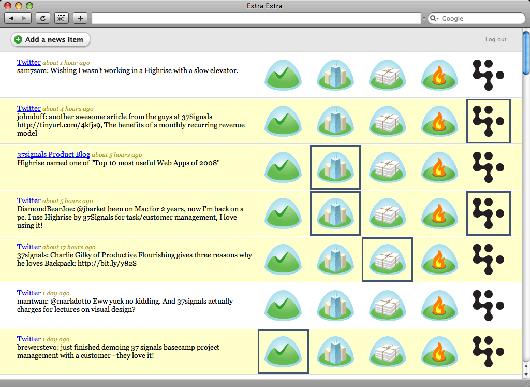The width and height of the screenshot is (530, 387).
Task: Open the 37signals Product Blog link
Action: point(53,154)
